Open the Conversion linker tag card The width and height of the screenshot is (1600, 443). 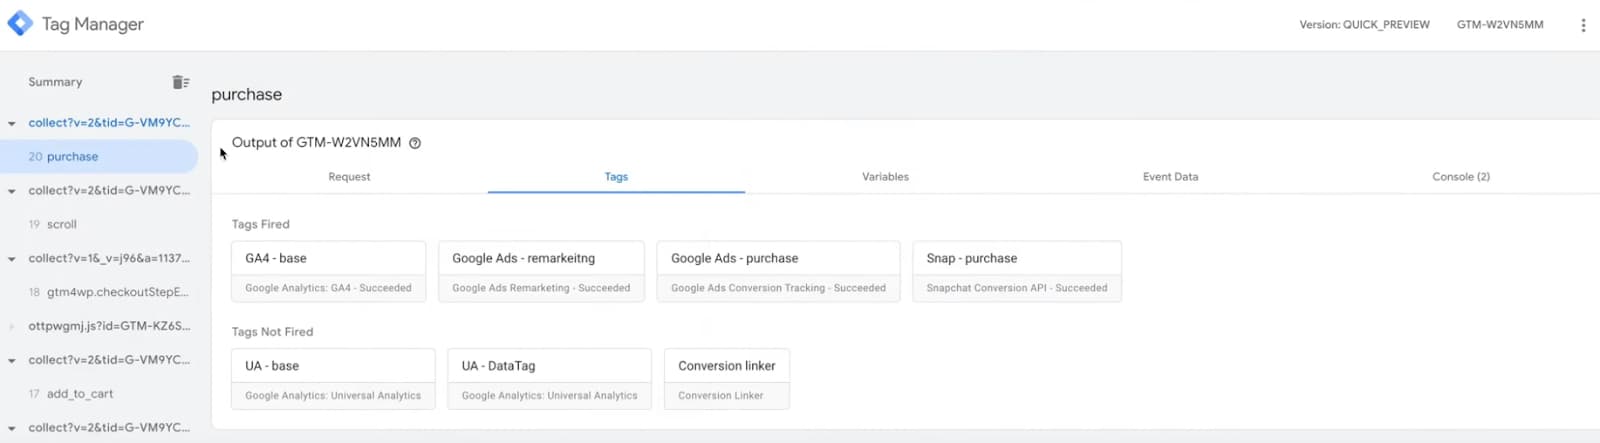(x=727, y=379)
